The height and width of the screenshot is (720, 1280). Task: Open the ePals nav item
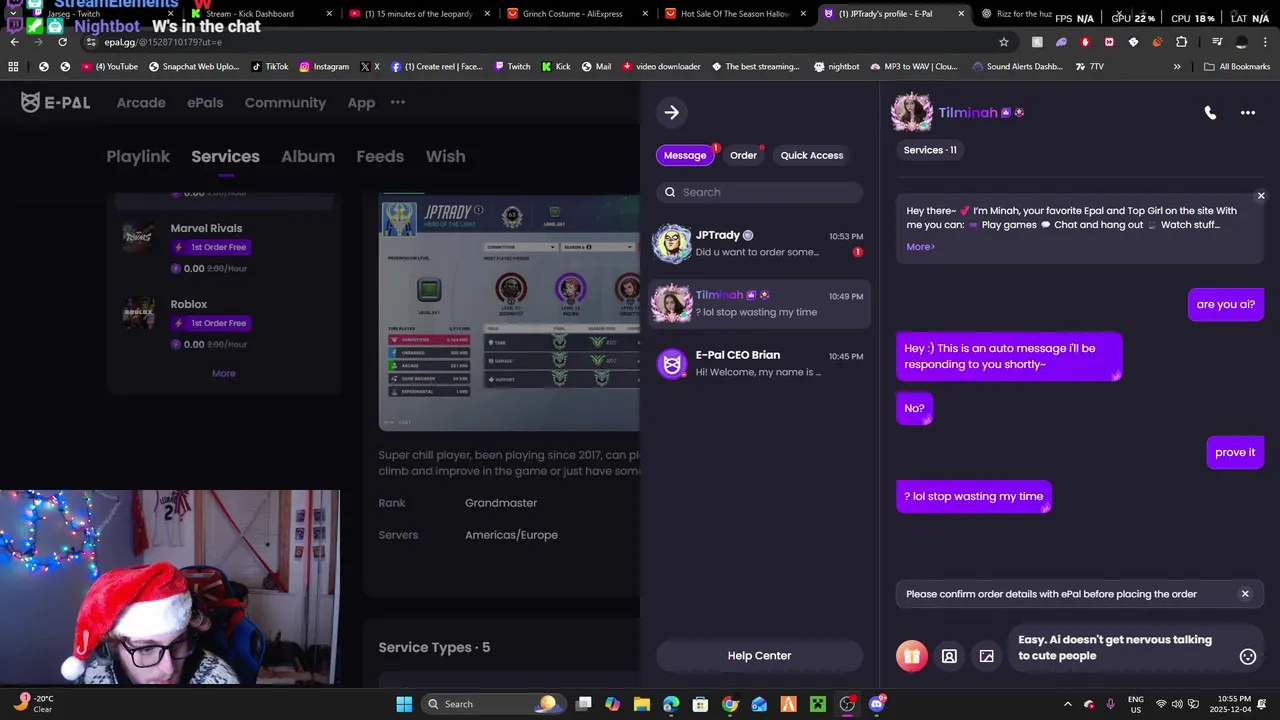point(205,103)
